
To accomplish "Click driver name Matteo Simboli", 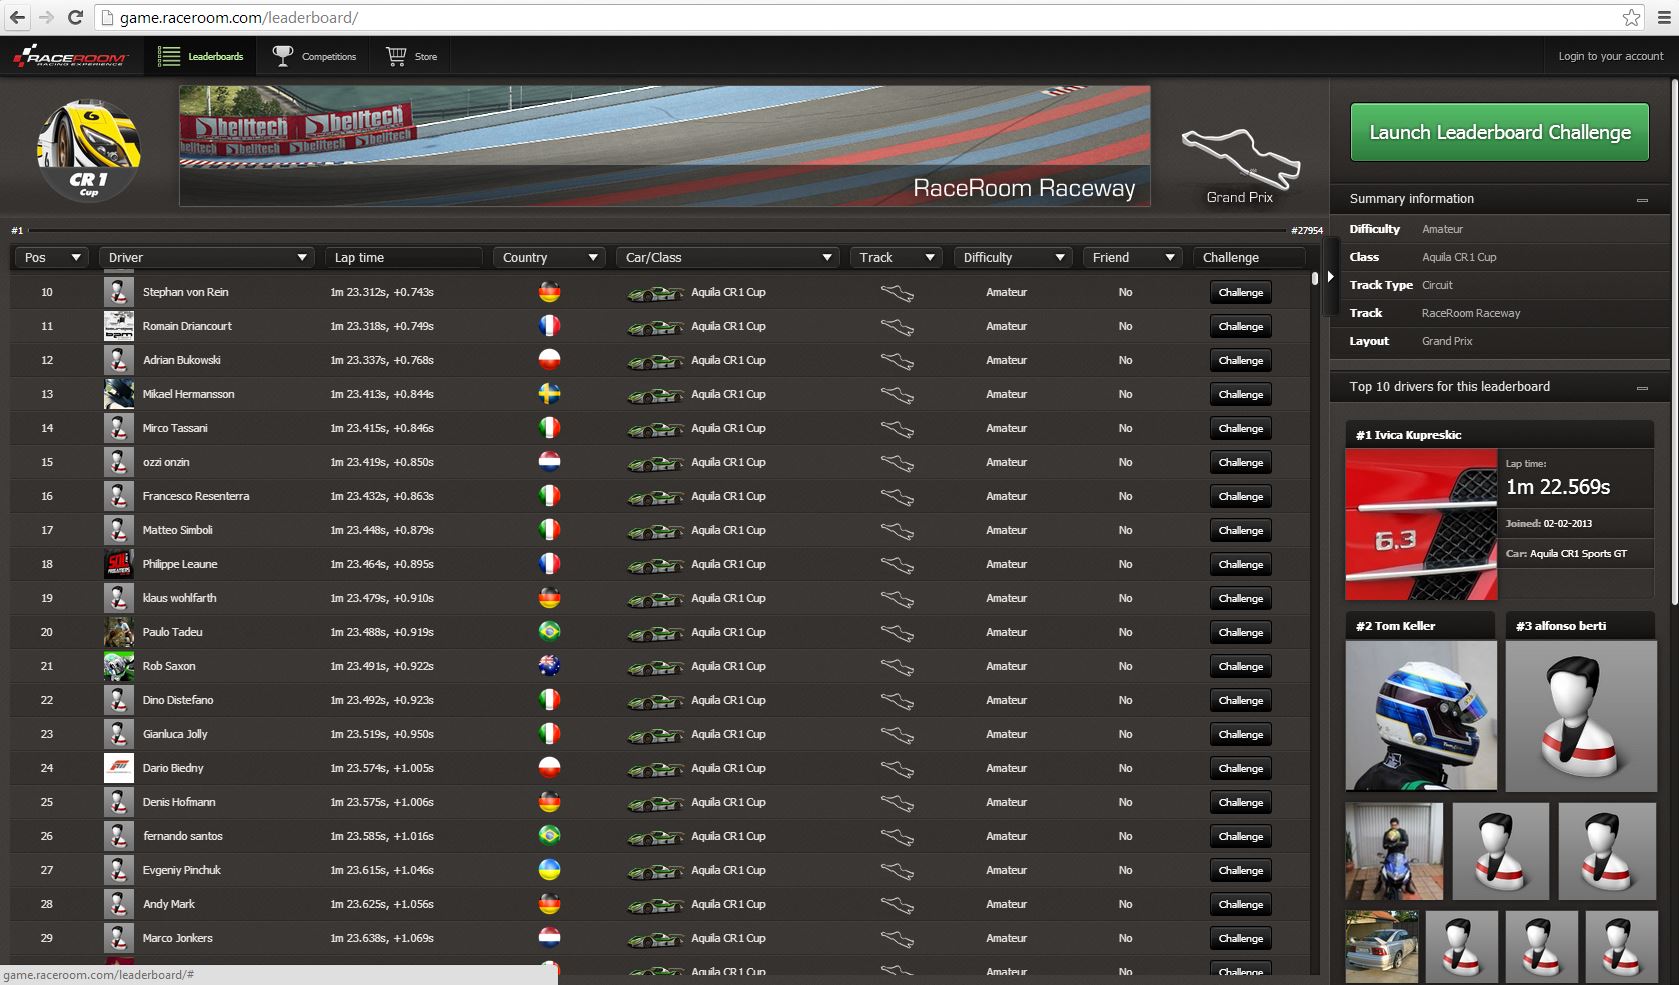I will 177,530.
